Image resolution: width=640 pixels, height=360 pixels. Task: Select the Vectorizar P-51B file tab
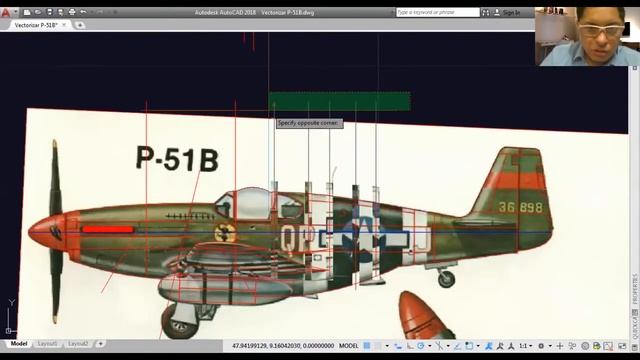[36, 25]
